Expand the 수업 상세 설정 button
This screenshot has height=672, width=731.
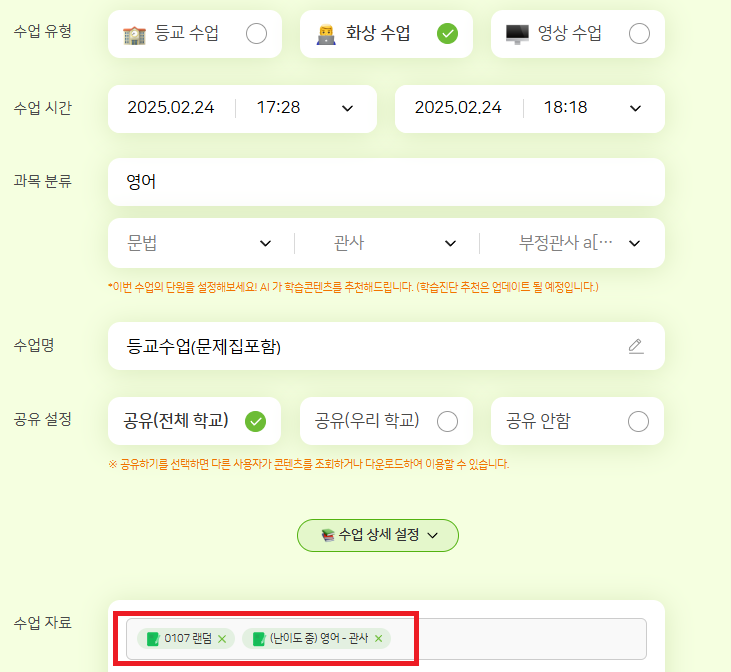[x=378, y=535]
